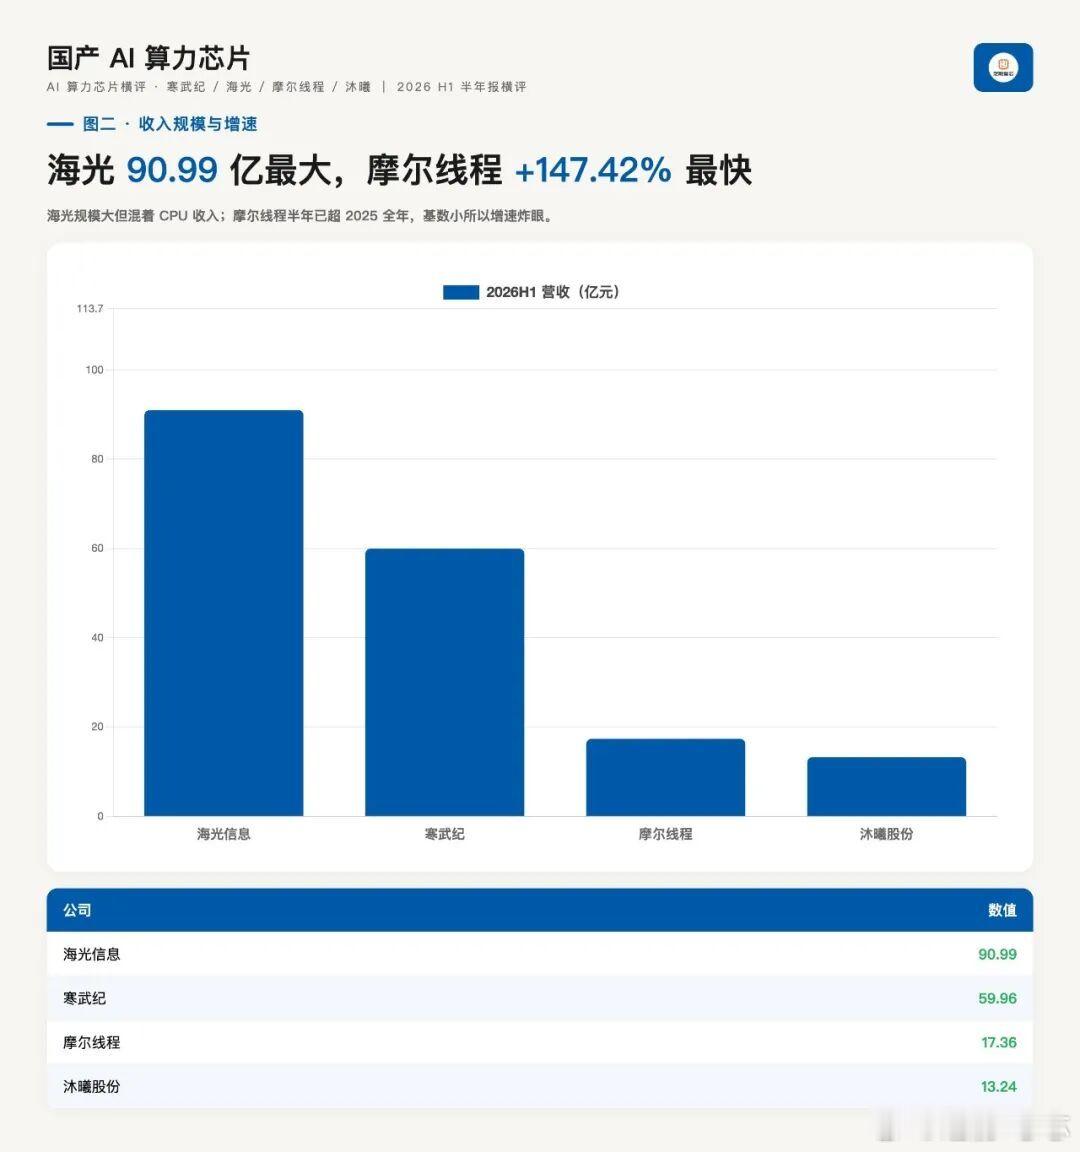This screenshot has width=1080, height=1152.
Task: Click the 沐曦股份 table row name
Action: tap(92, 1087)
